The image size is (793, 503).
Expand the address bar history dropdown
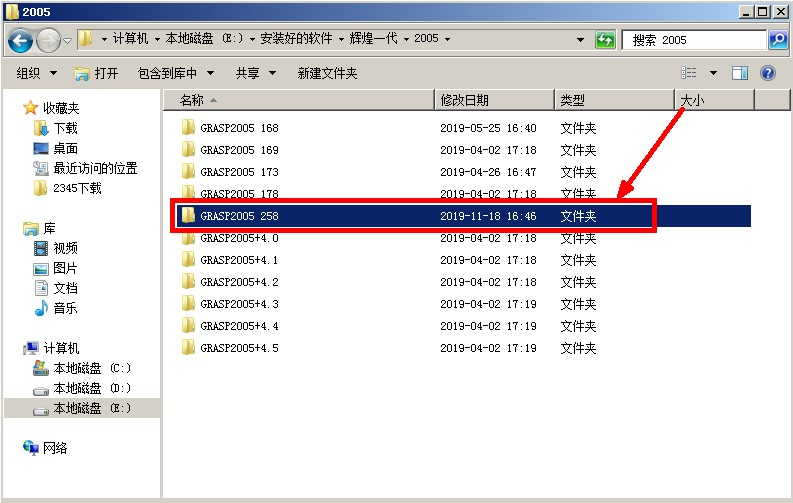click(x=581, y=40)
